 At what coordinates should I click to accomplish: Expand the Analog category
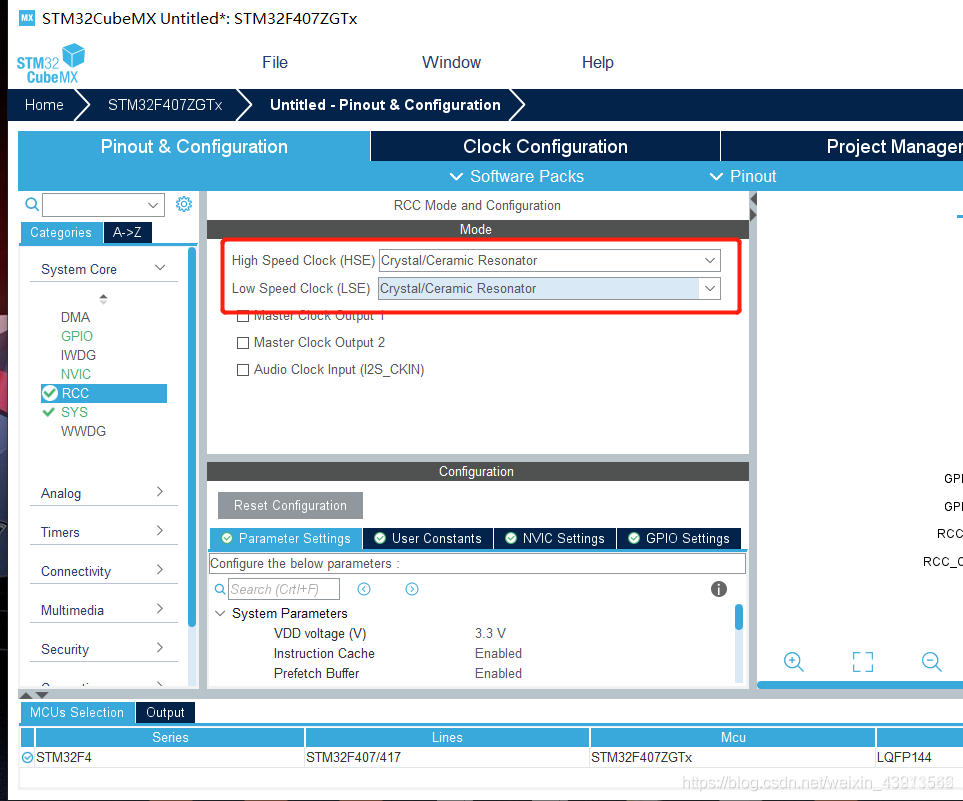pos(160,491)
